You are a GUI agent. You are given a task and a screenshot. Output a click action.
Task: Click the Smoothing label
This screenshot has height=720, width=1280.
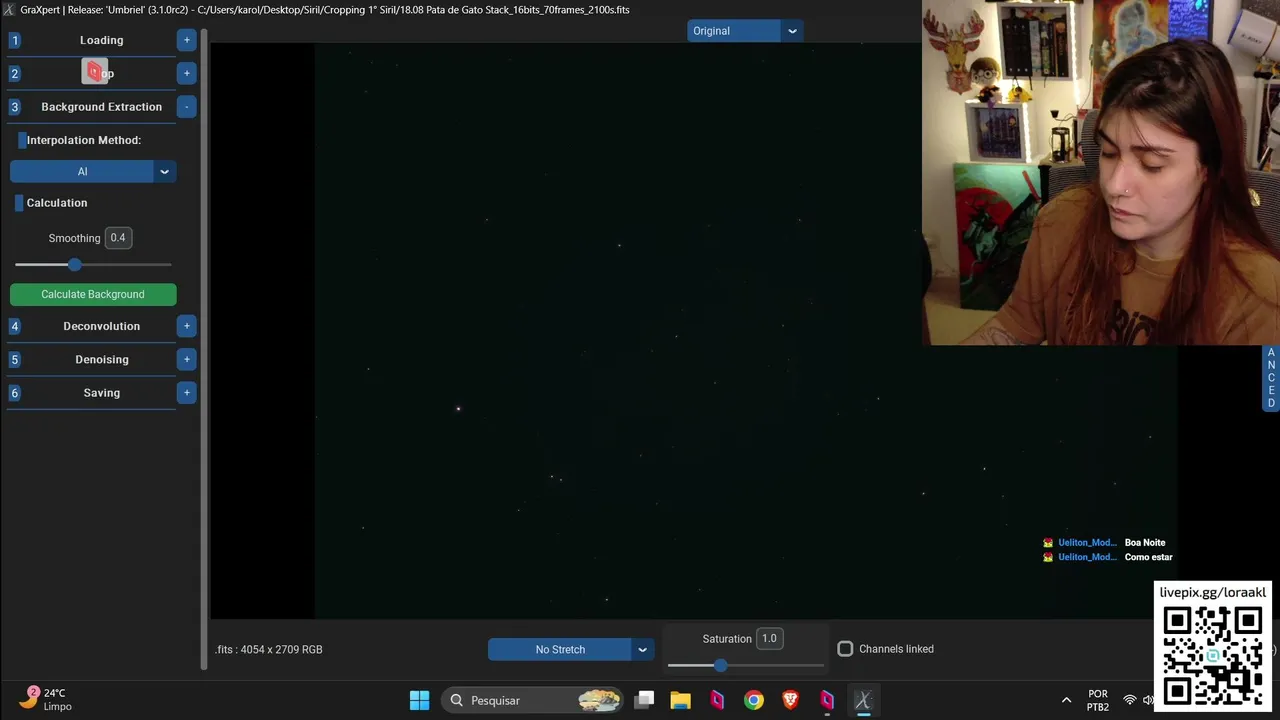tap(74, 238)
